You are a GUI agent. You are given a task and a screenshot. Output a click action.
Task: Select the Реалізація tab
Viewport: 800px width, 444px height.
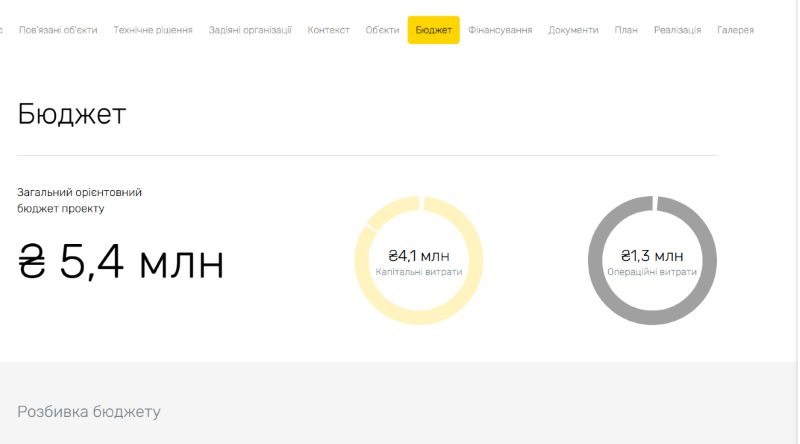click(677, 30)
